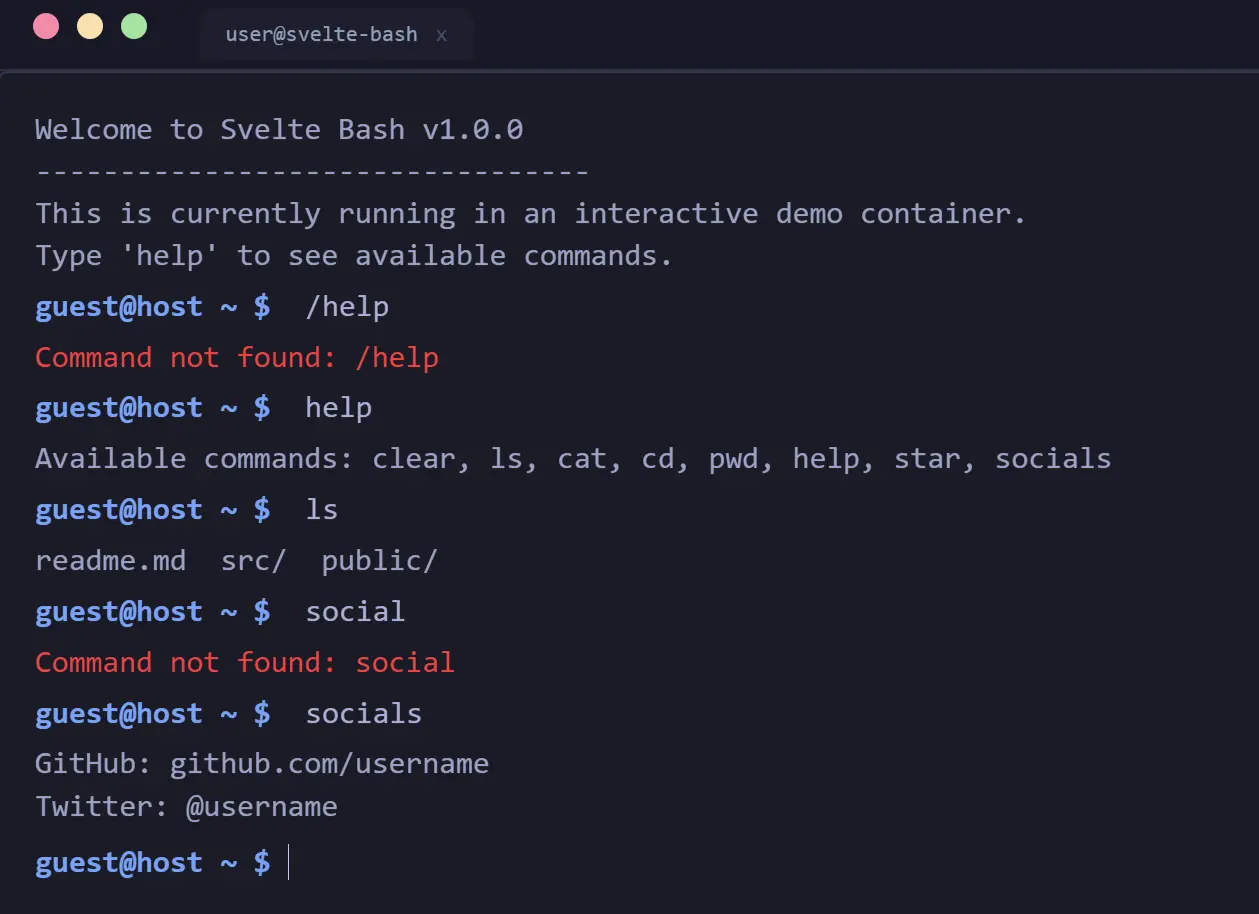Image resolution: width=1259 pixels, height=914 pixels.
Task: Click the green traffic light window control
Action: 134,26
